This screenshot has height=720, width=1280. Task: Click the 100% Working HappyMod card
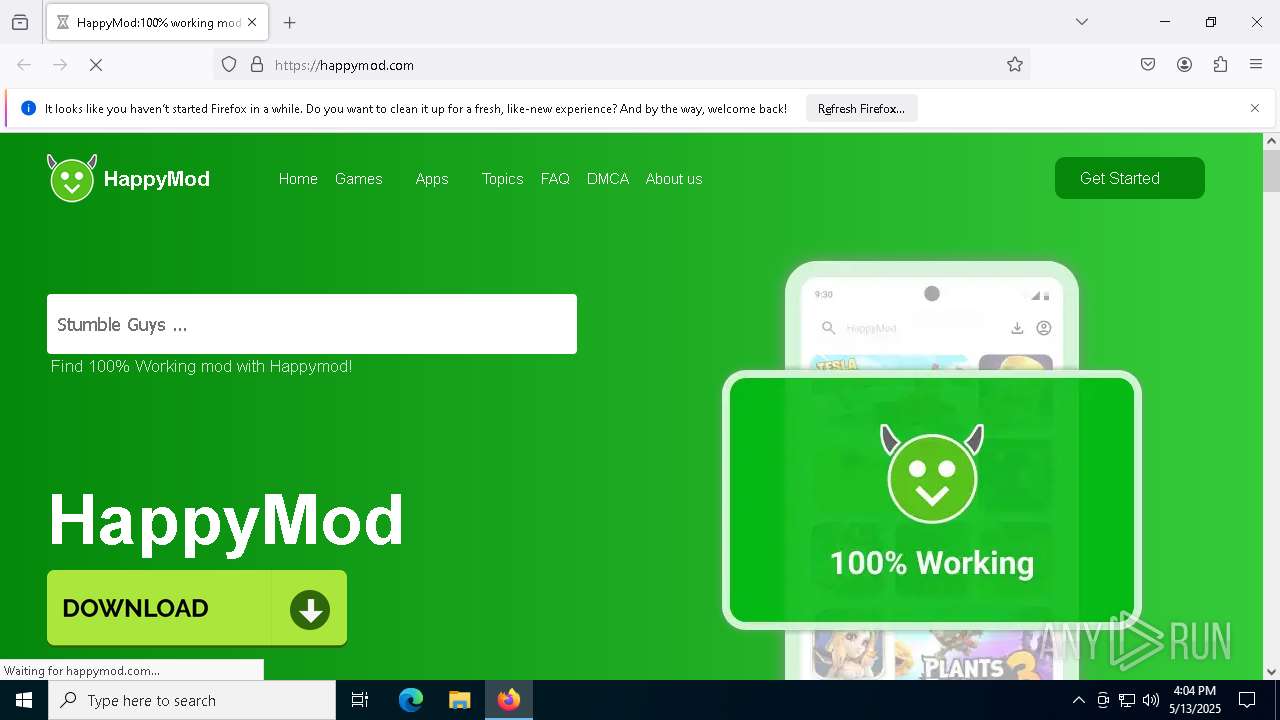click(x=932, y=500)
